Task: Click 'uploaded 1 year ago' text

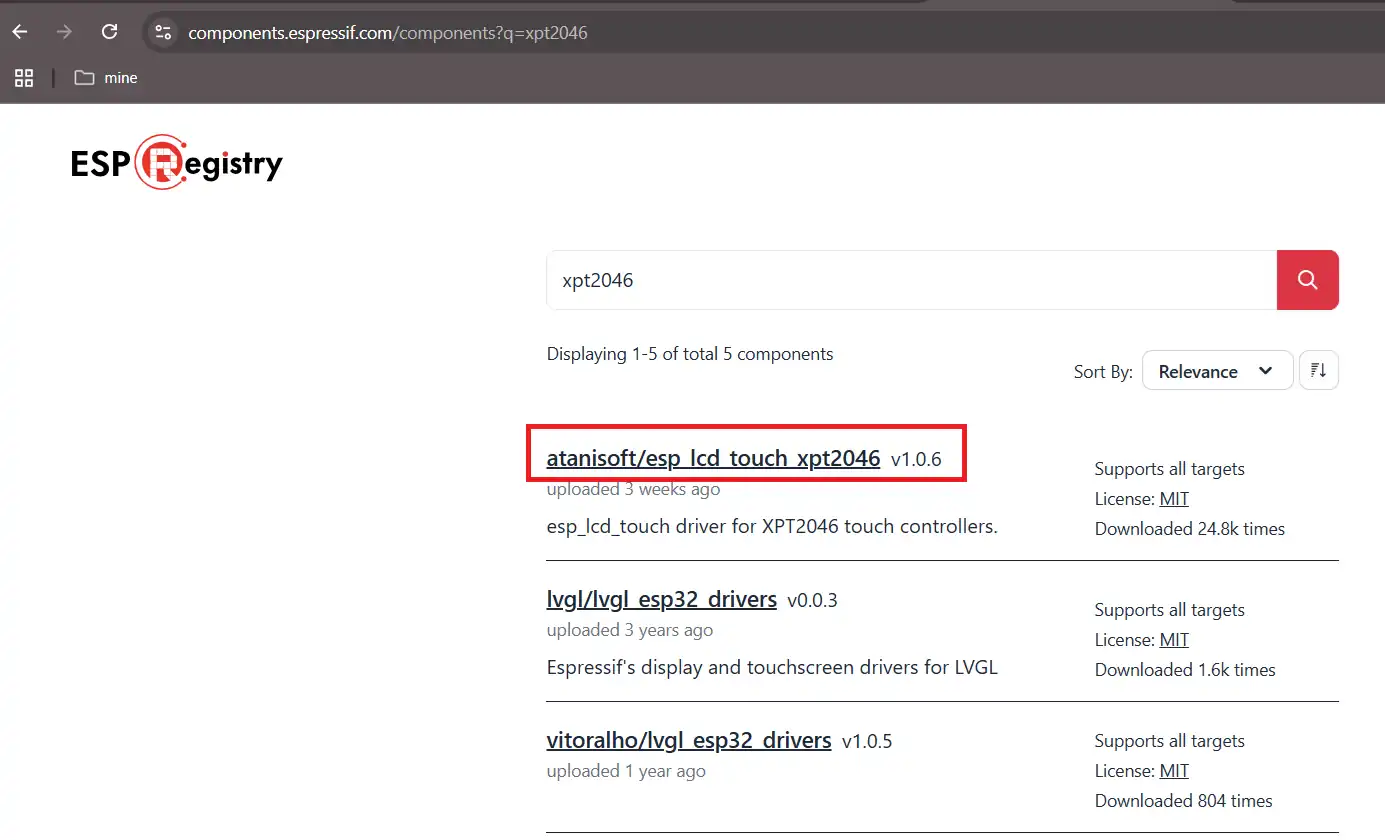Action: point(626,771)
